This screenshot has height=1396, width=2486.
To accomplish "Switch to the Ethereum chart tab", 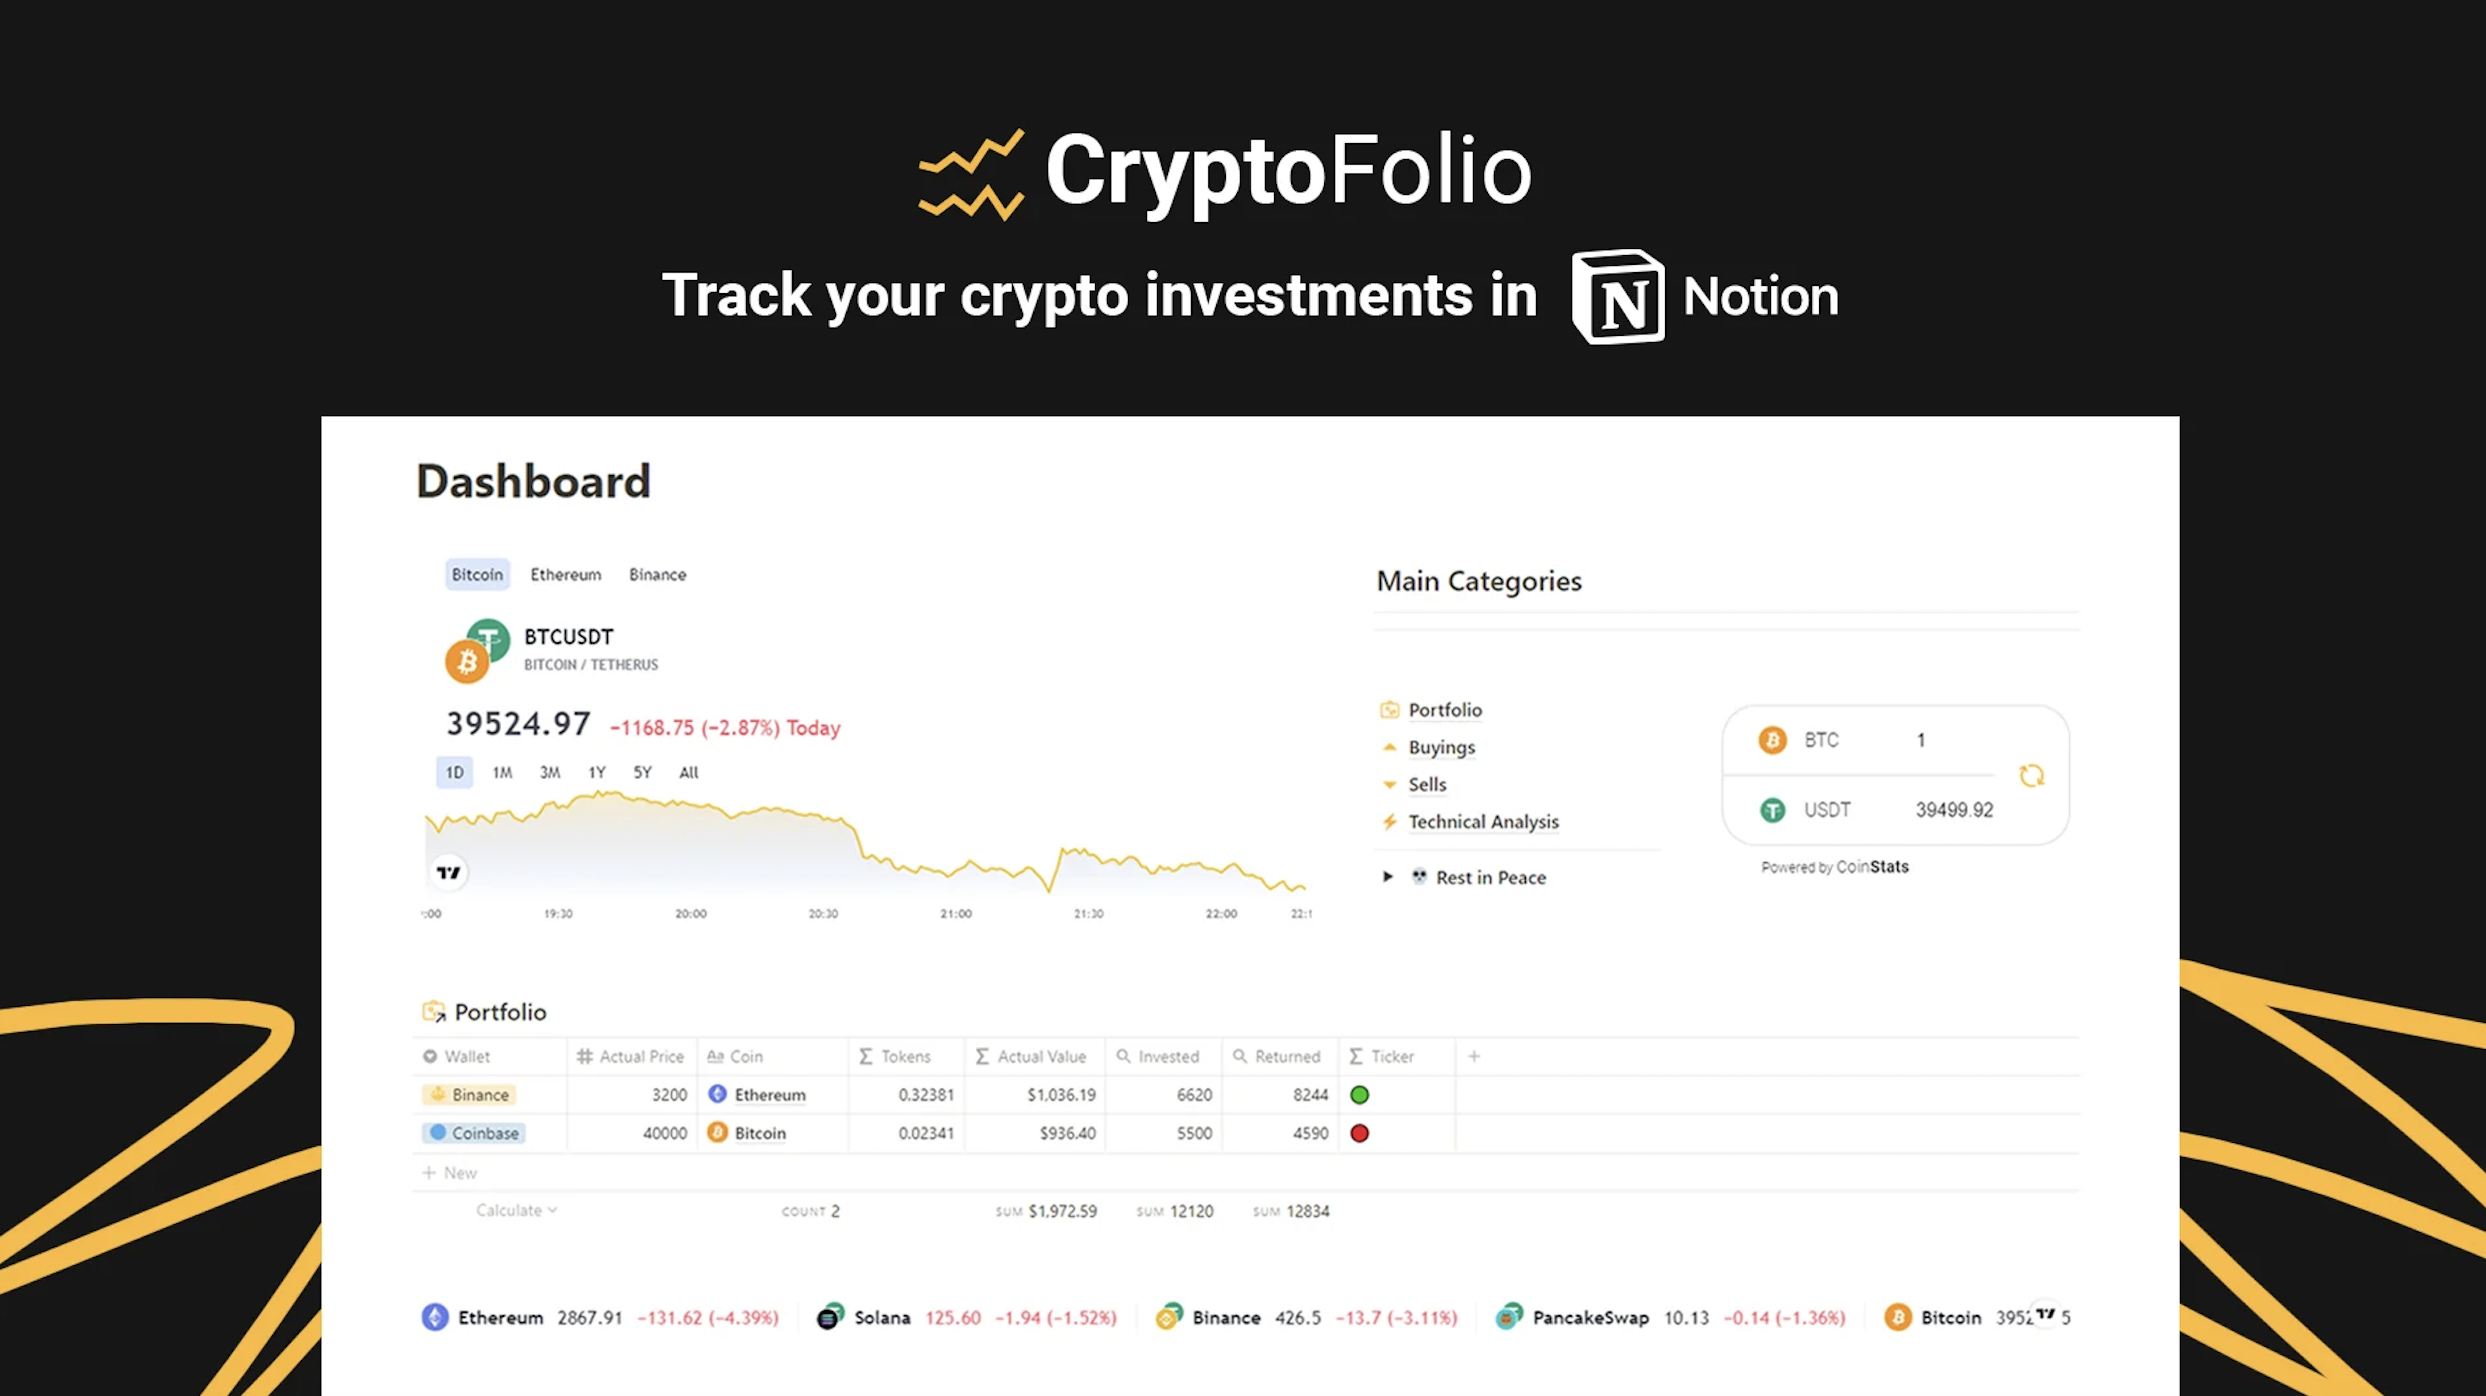I will pyautogui.click(x=566, y=574).
